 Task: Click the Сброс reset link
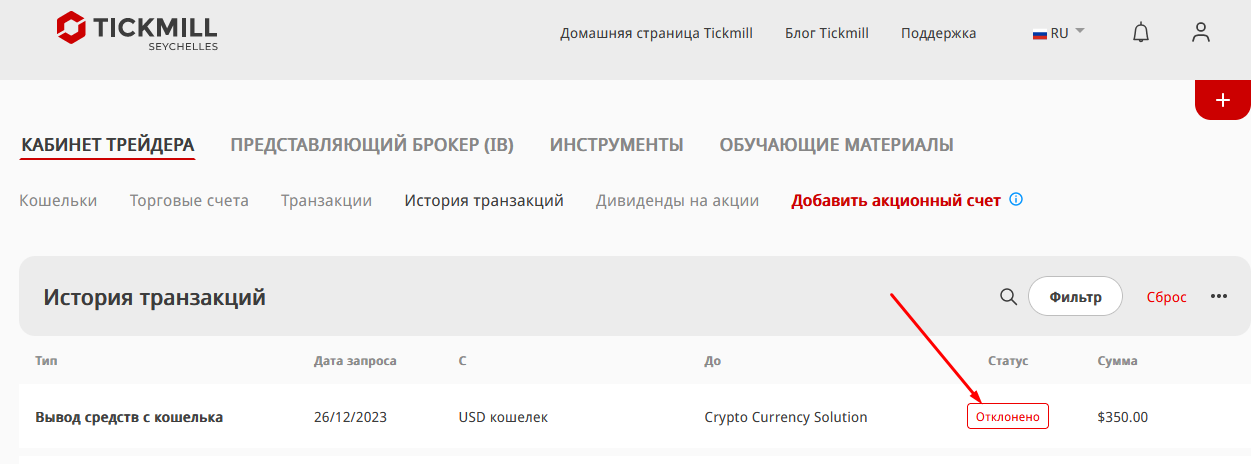tap(1166, 297)
